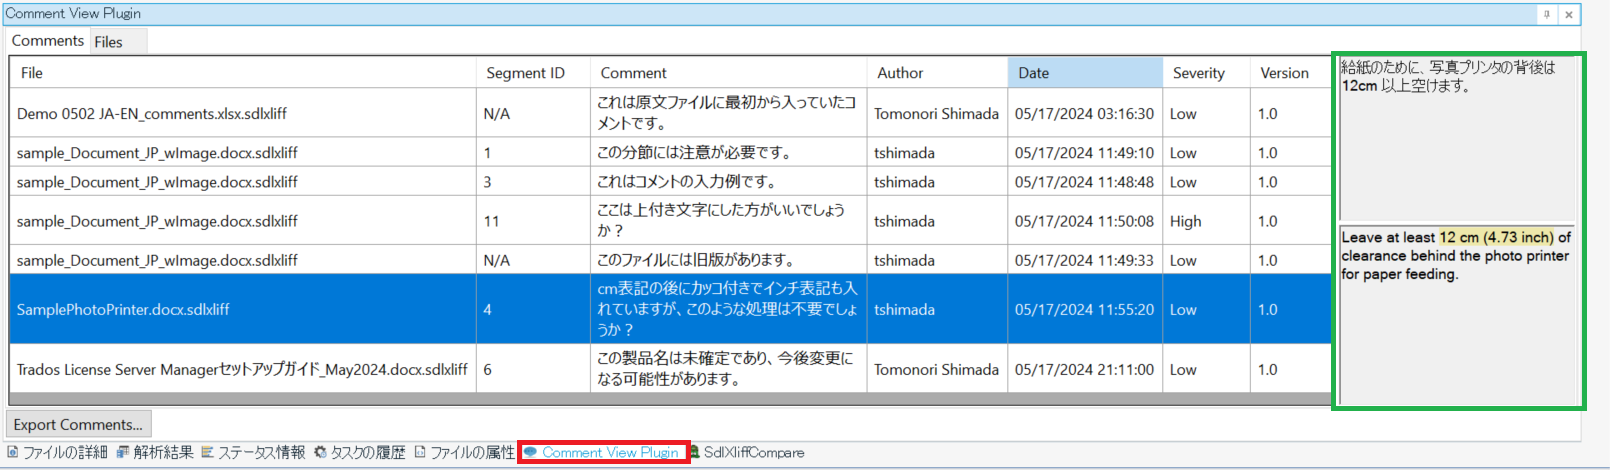
Task: Click the Comment View Plugin speech bubble icon
Action: (x=530, y=453)
